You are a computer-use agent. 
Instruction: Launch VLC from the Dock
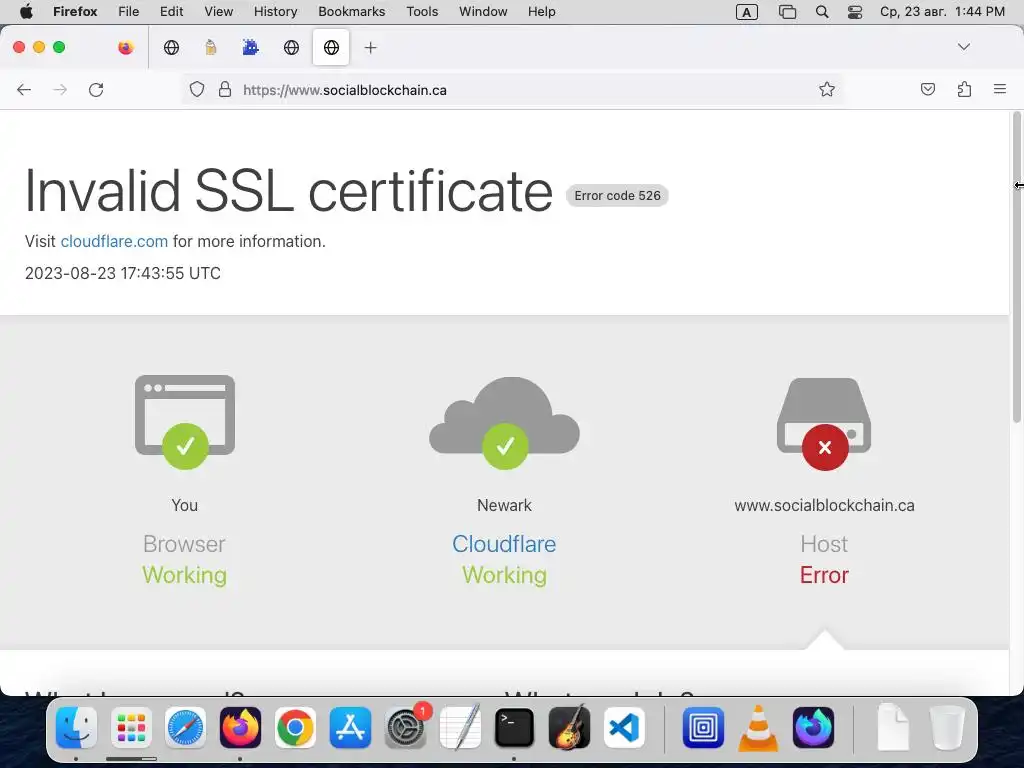click(x=758, y=728)
